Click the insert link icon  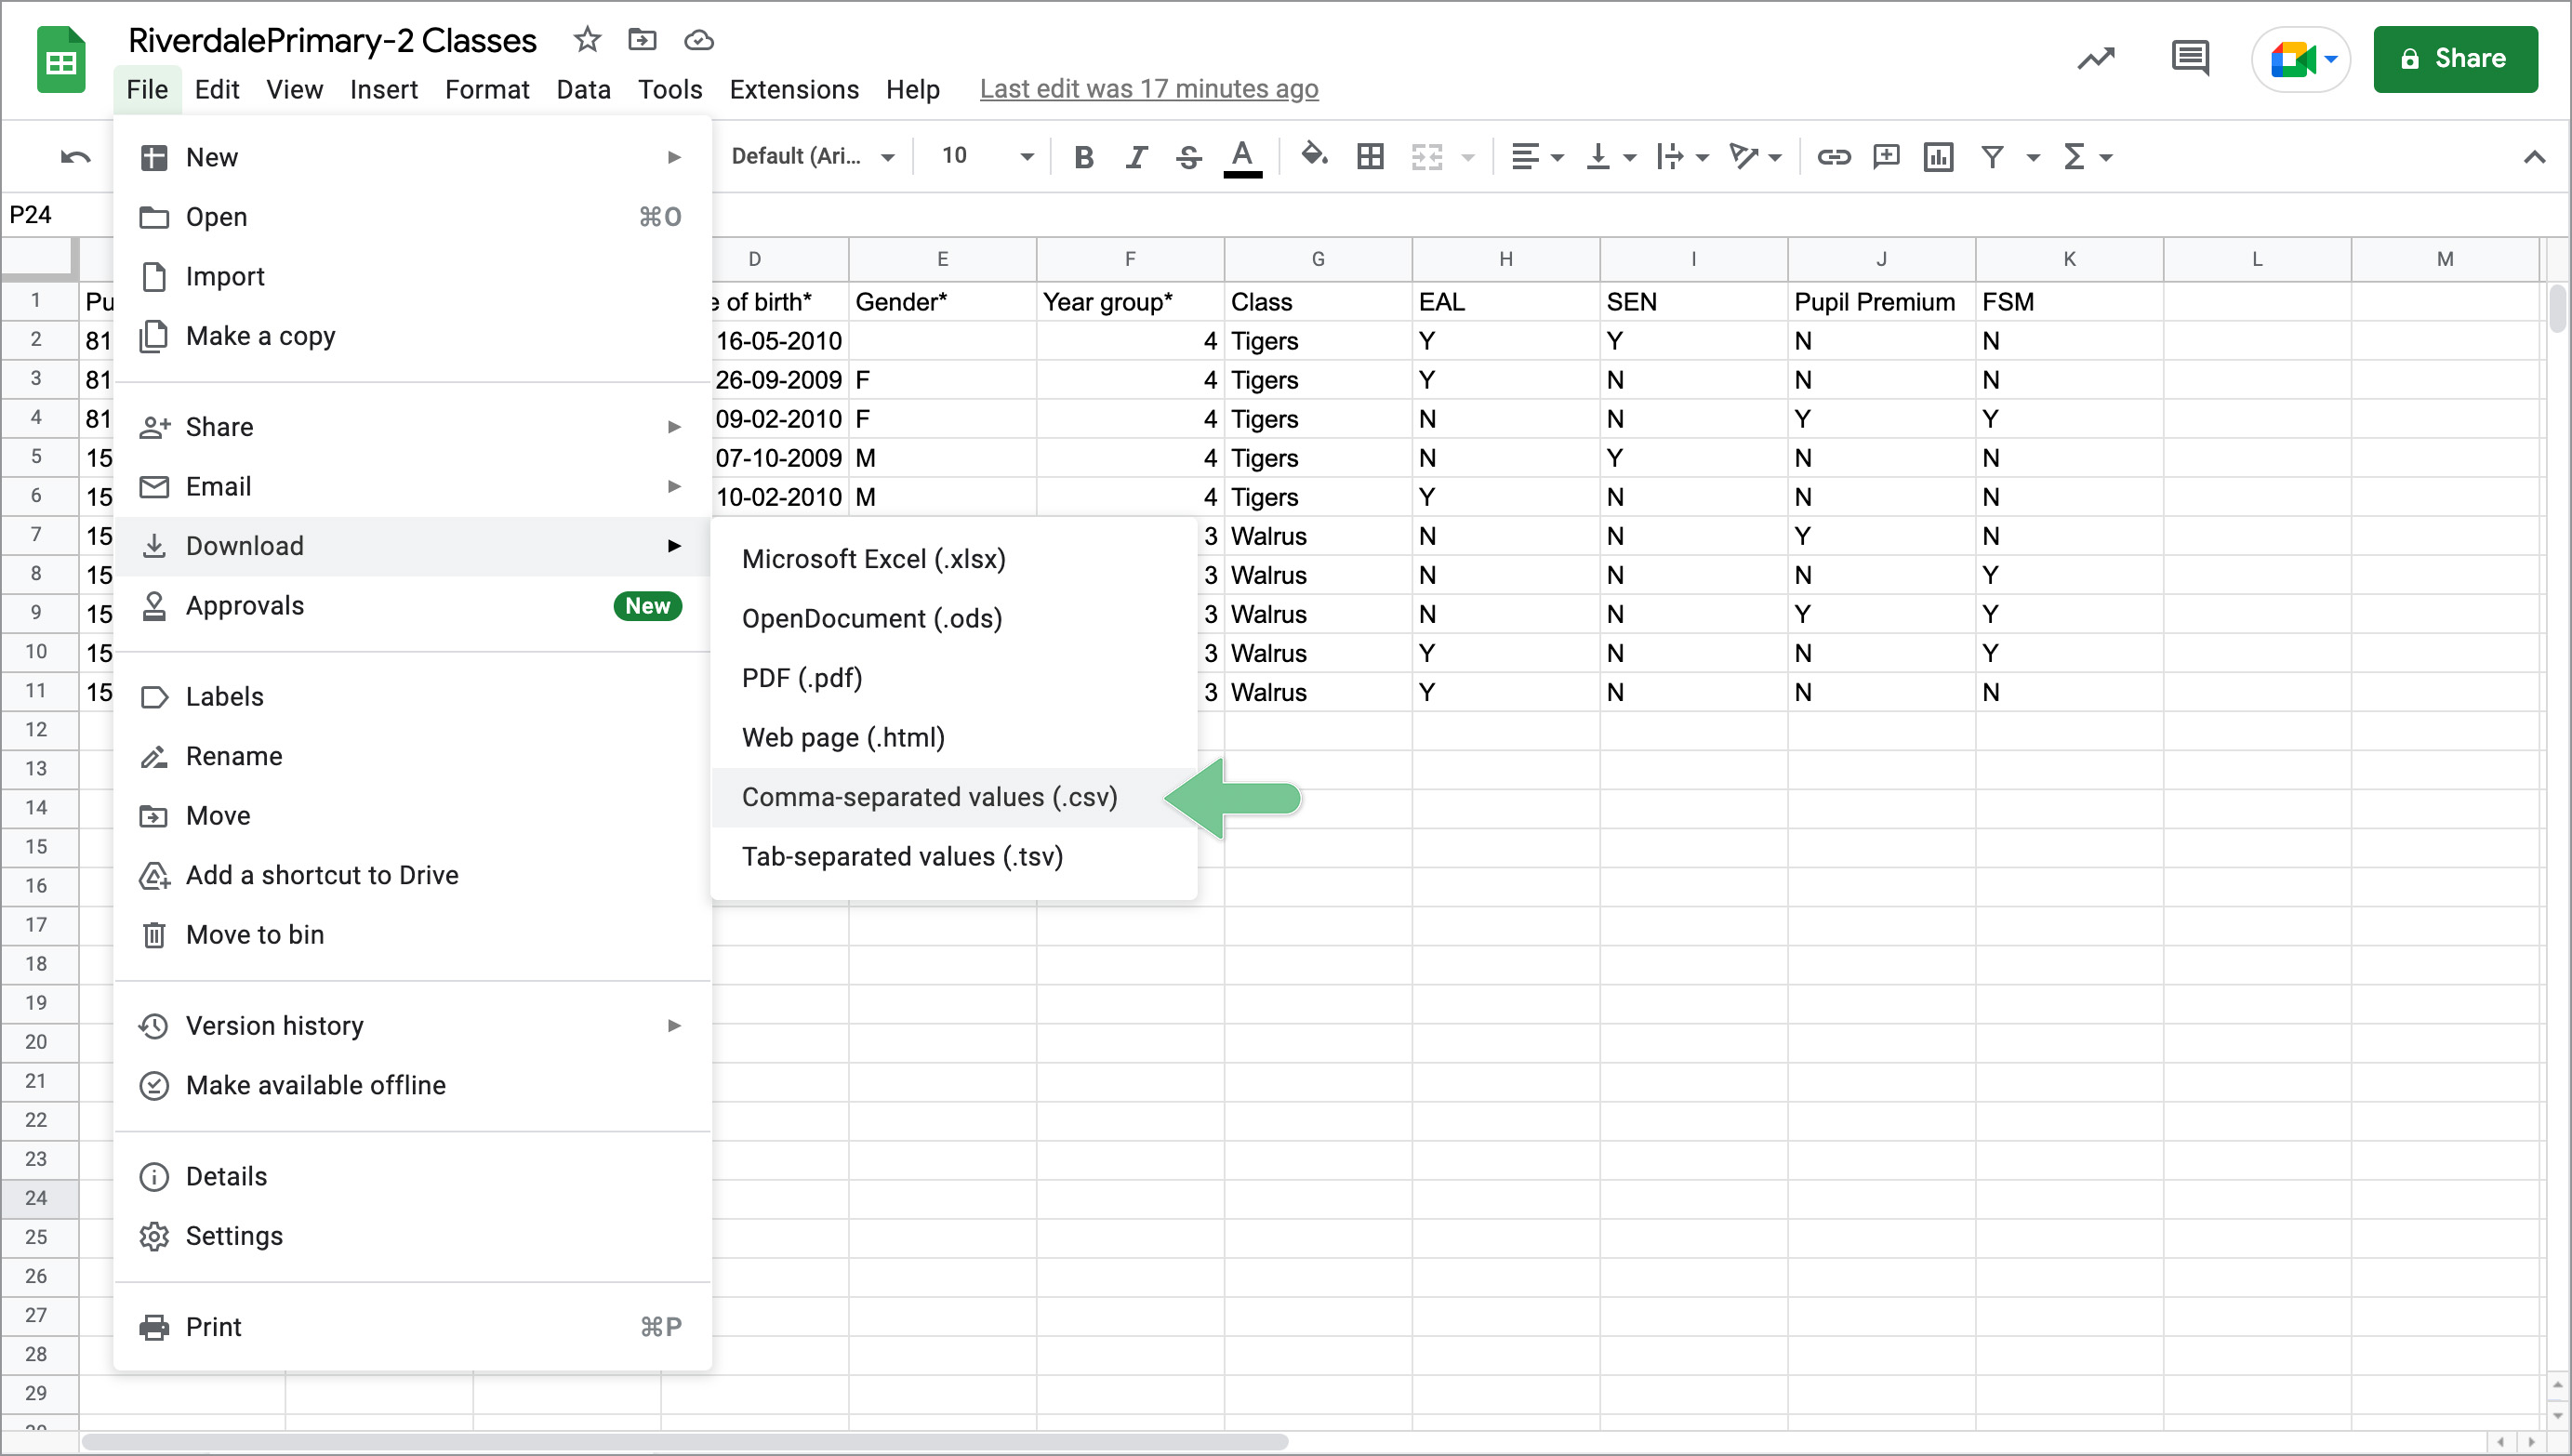pyautogui.click(x=1833, y=157)
